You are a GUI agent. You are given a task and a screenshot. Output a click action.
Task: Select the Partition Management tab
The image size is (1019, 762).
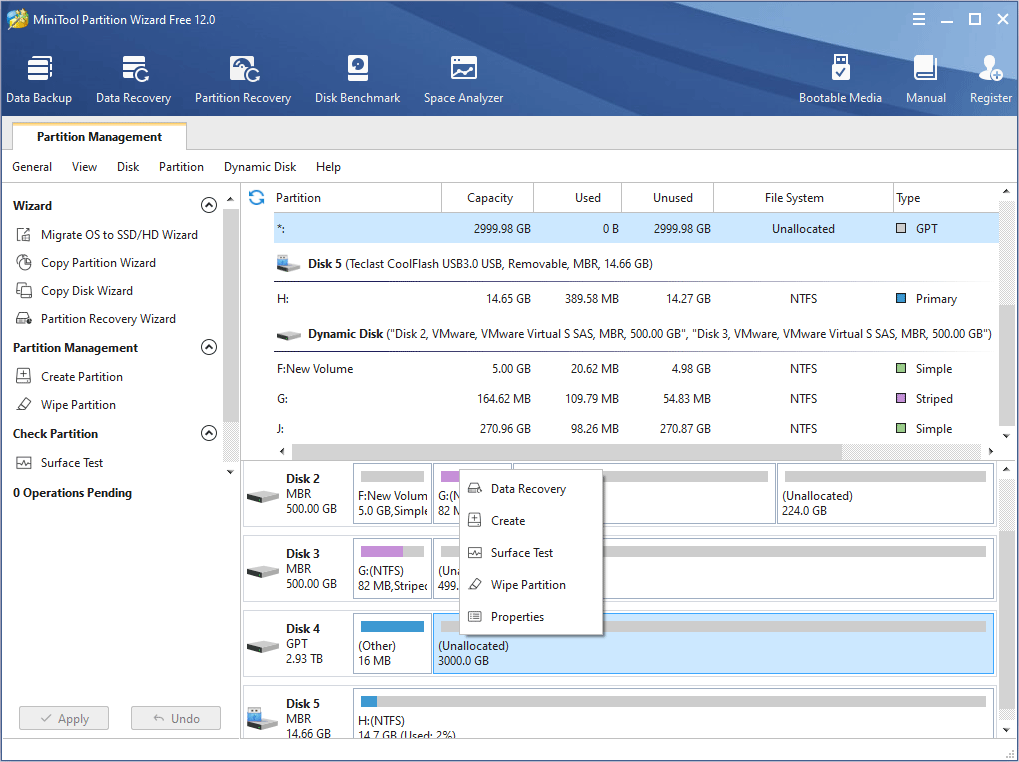[x=99, y=136]
